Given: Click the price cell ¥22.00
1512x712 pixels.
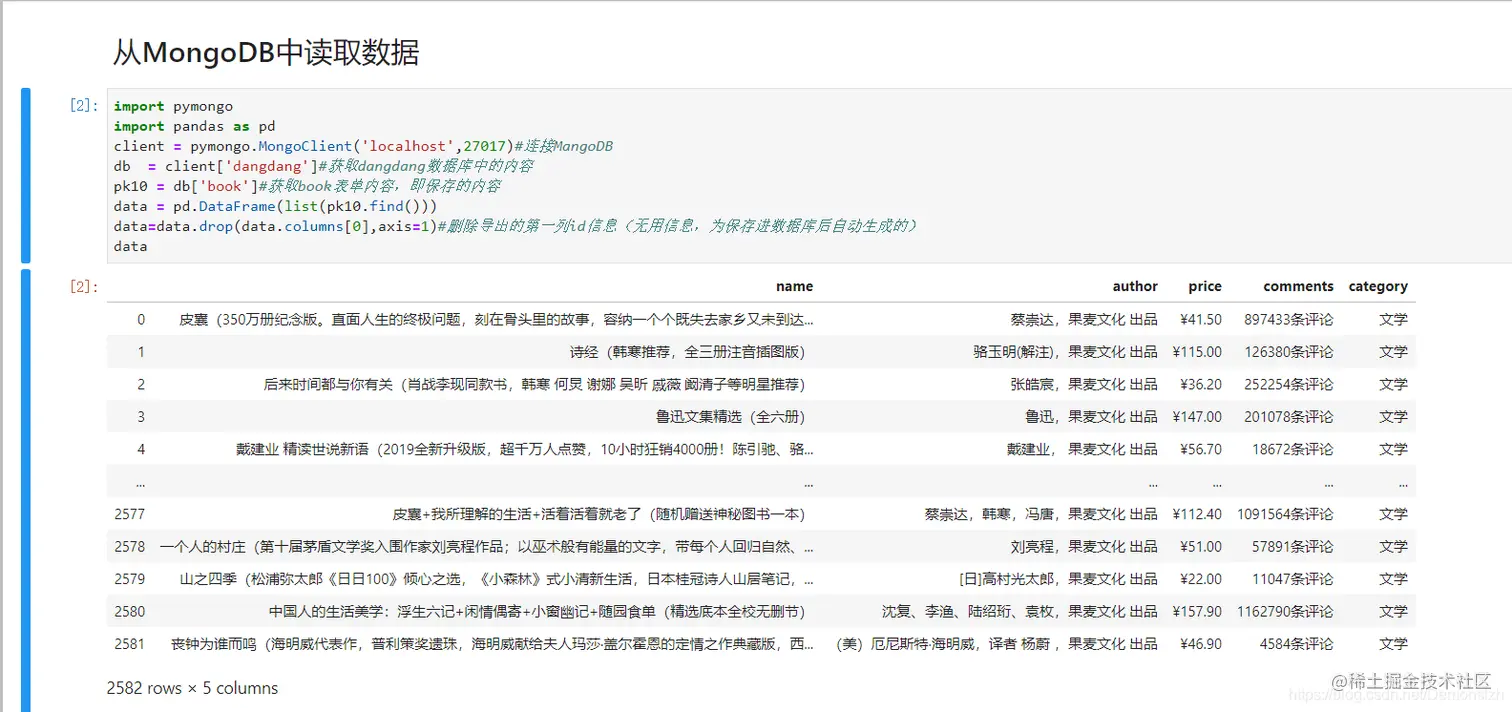Looking at the screenshot, I should point(1201,579).
